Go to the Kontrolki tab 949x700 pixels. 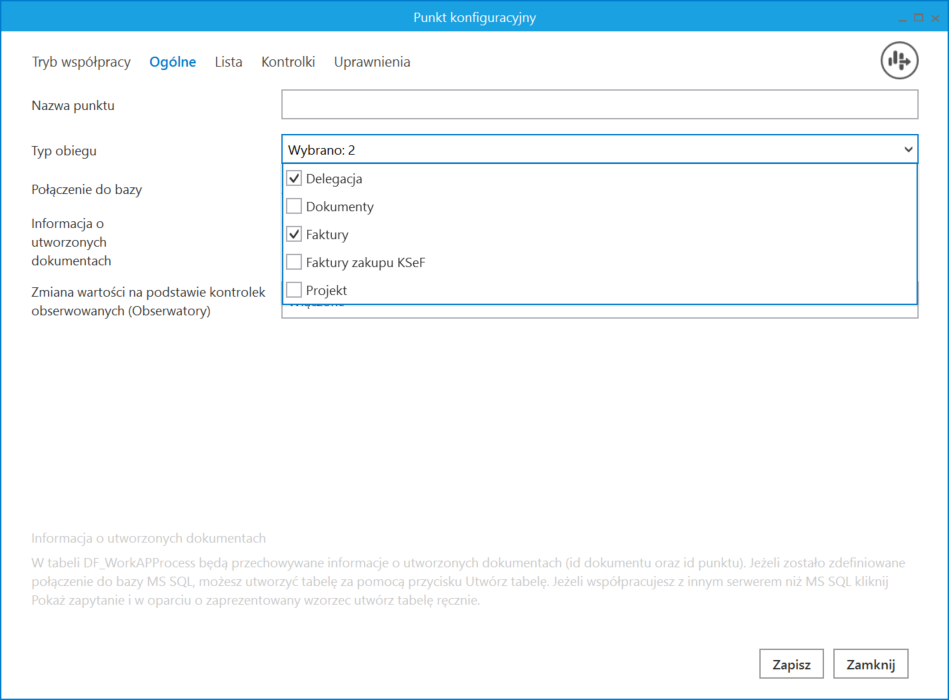[x=288, y=62]
